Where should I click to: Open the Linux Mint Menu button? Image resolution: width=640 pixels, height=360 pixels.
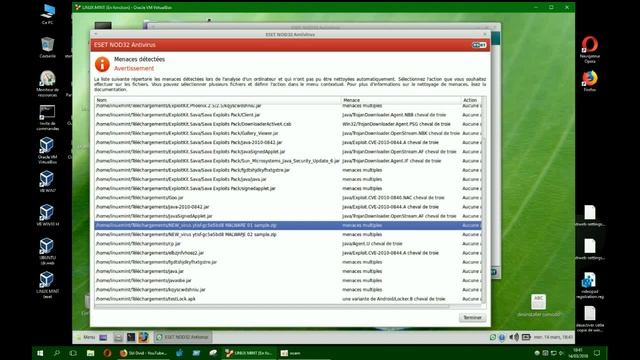coord(86,337)
